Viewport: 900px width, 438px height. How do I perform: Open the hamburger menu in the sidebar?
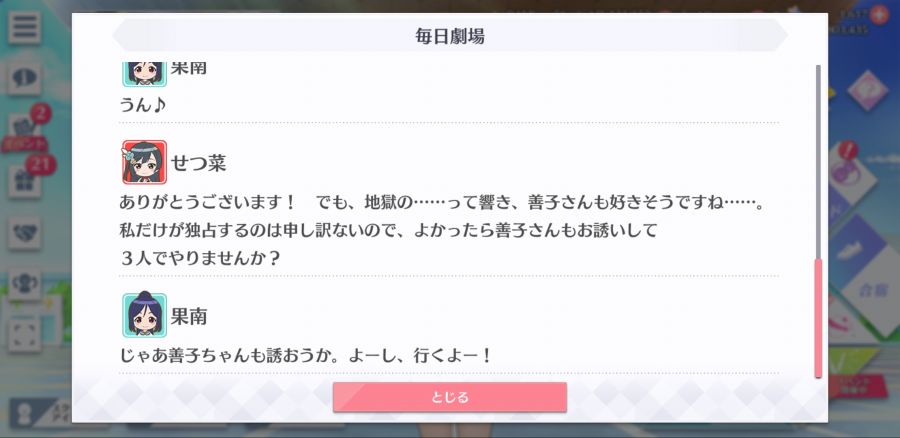coord(24,27)
